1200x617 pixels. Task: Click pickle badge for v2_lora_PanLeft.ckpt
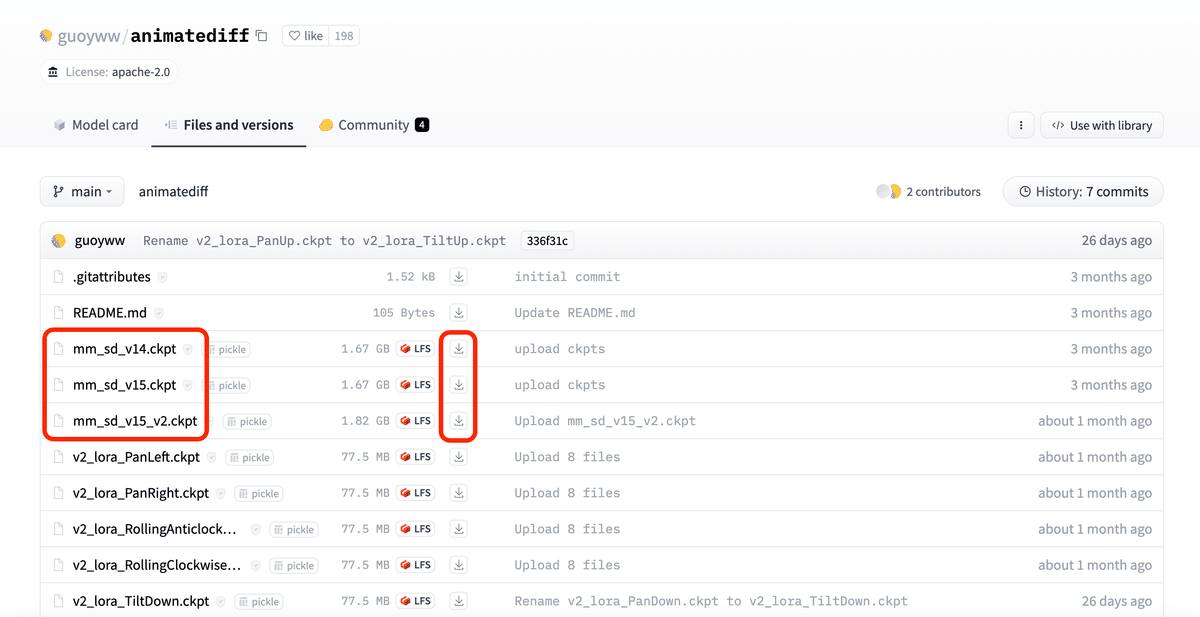point(250,458)
